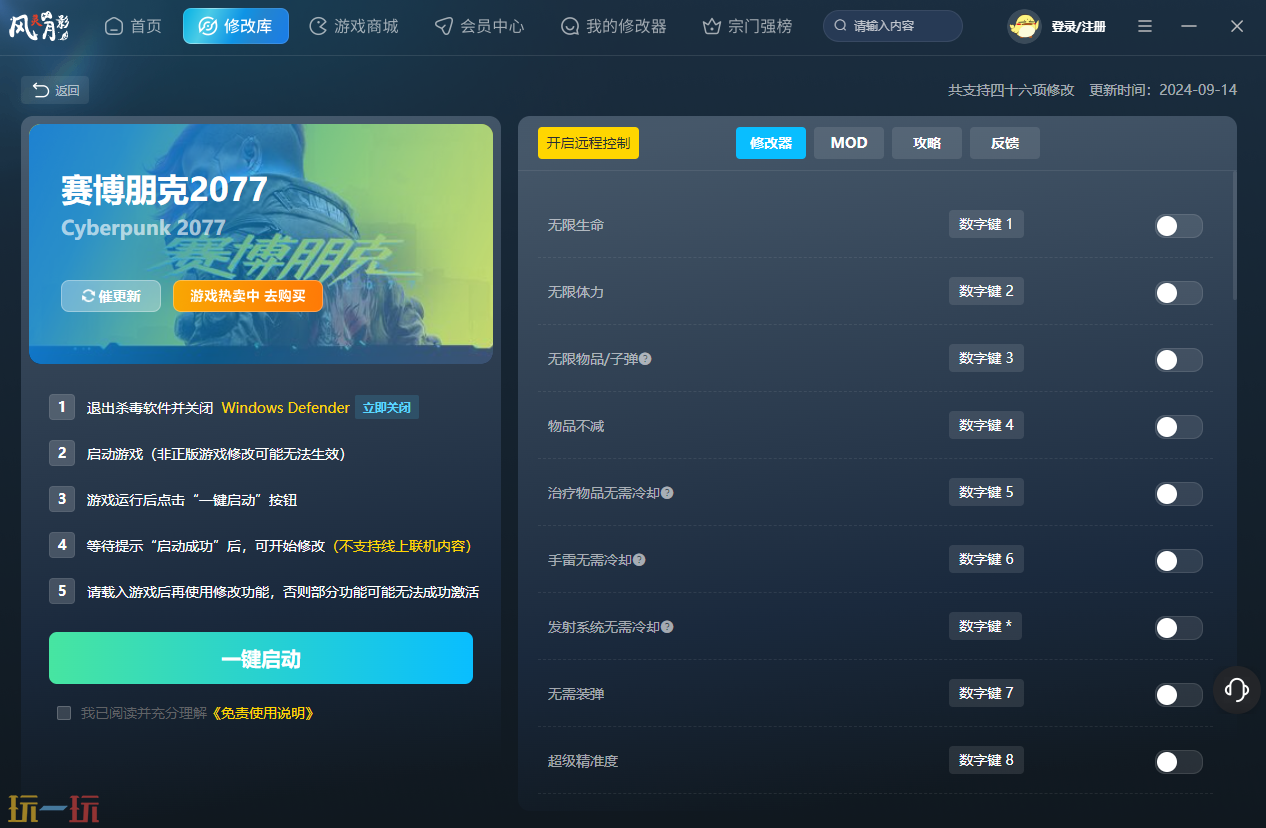Turn on 无限物品/子弹 switch
This screenshot has height=828, width=1266.
click(x=1178, y=360)
